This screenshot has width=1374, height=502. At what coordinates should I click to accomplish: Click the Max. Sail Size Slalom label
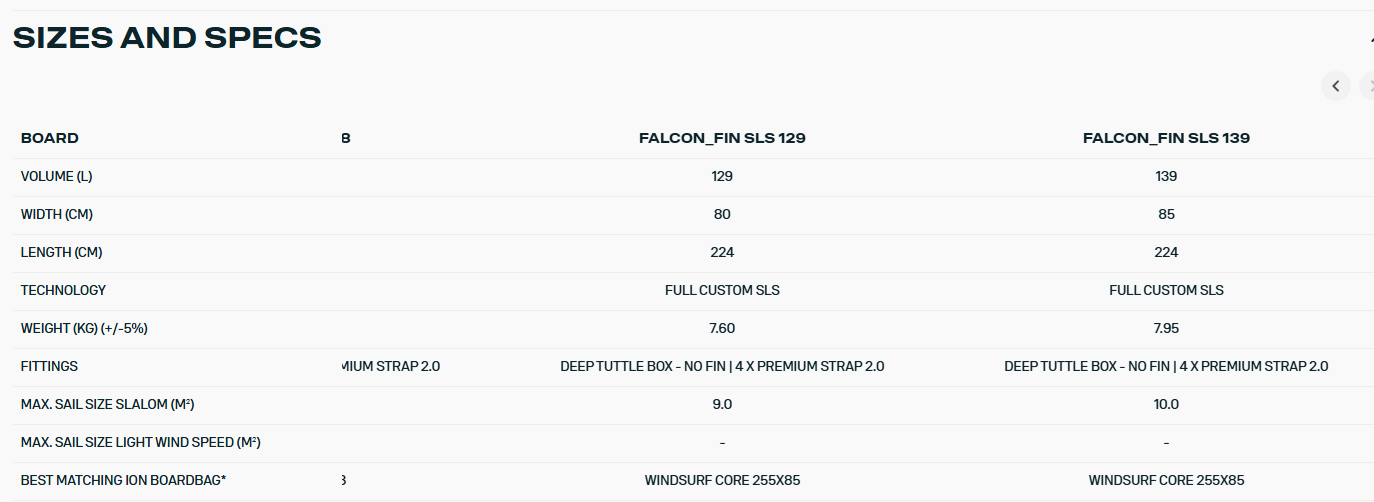point(107,405)
